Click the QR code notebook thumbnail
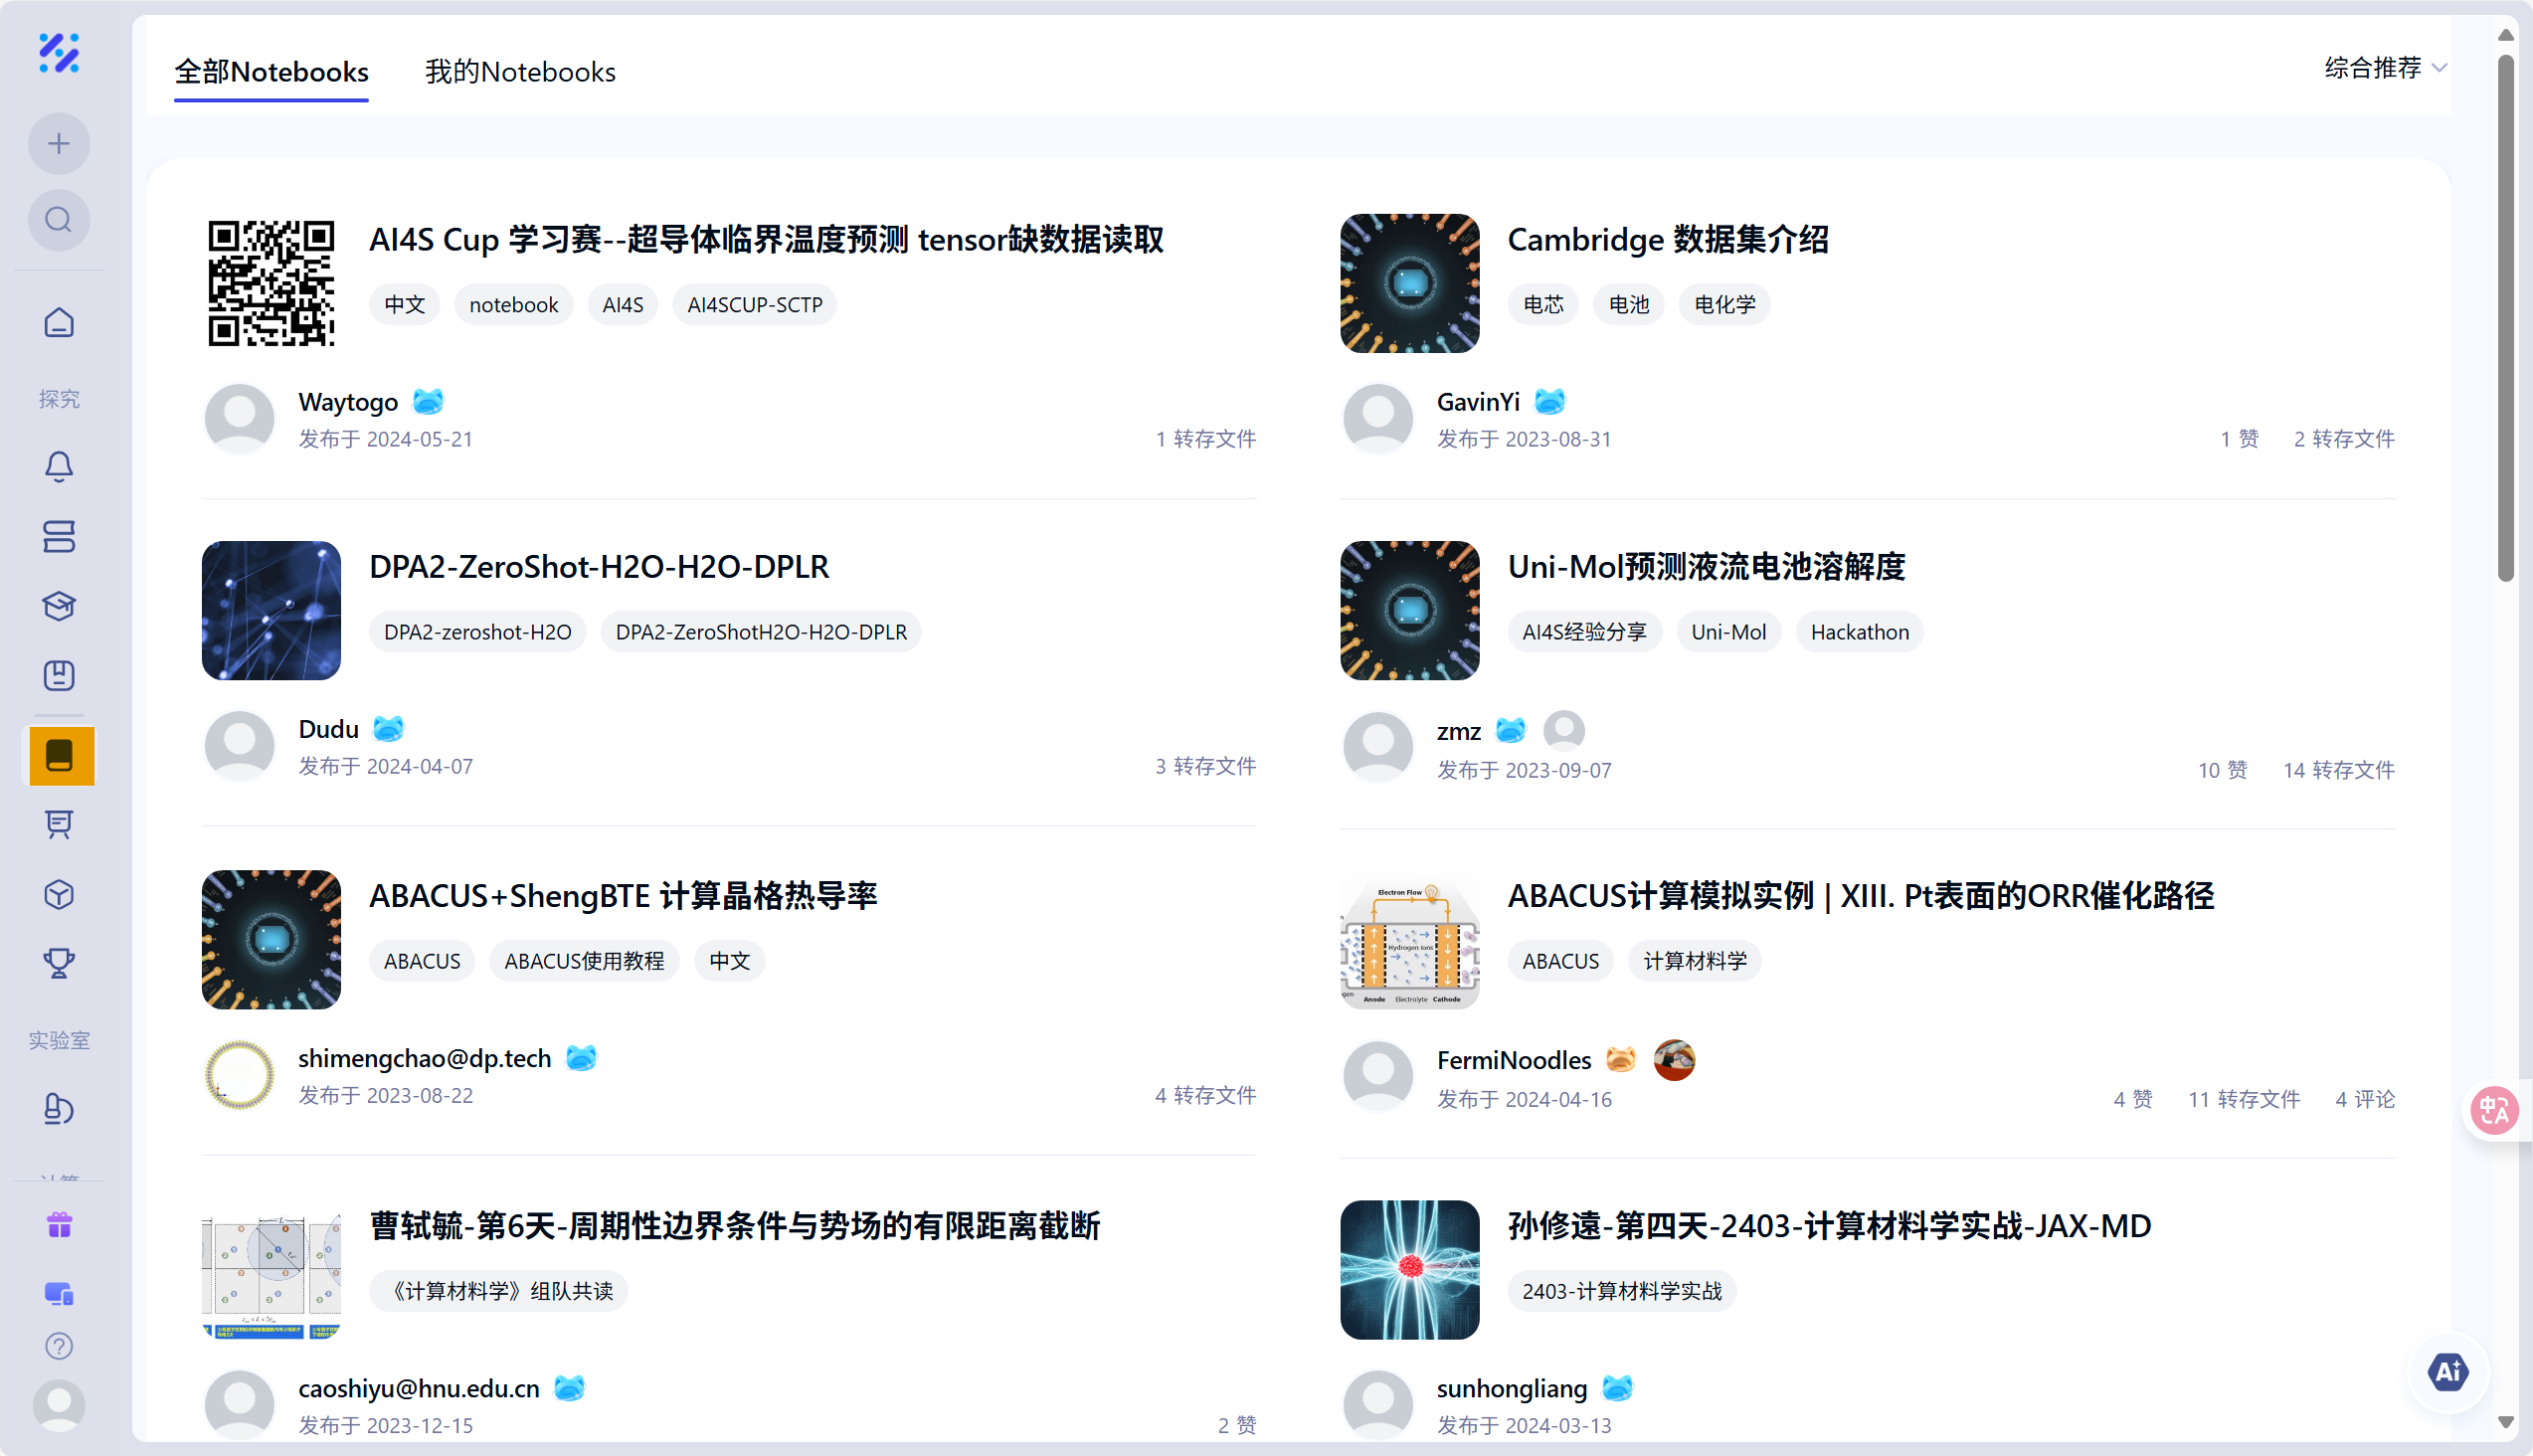 271,283
